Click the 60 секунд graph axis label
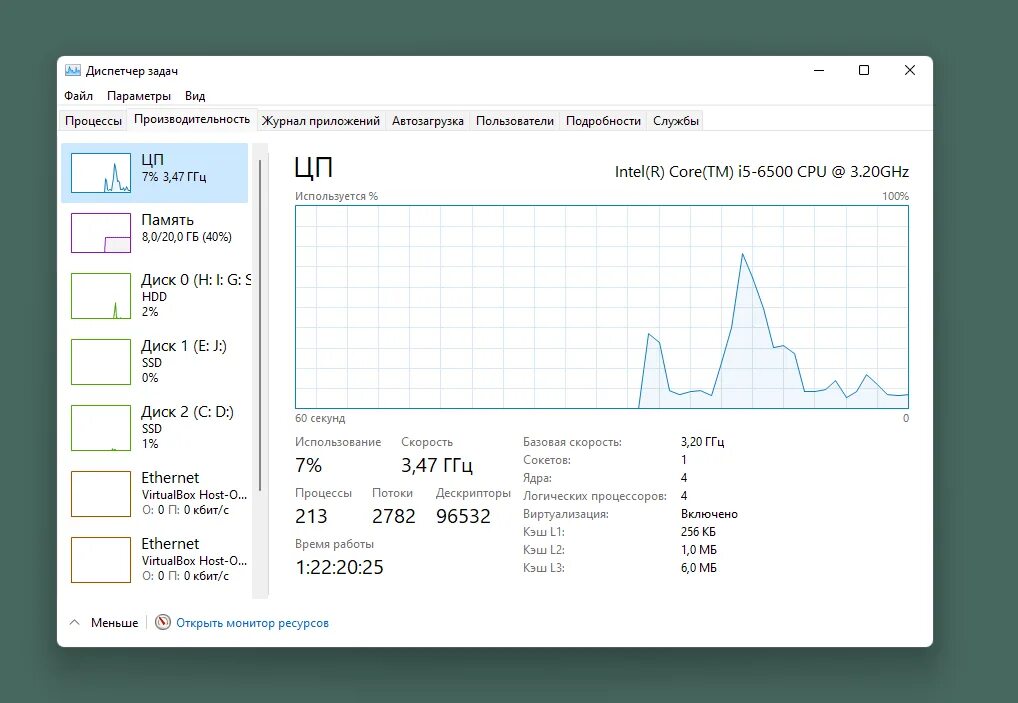This screenshot has width=1018, height=703. click(x=320, y=418)
